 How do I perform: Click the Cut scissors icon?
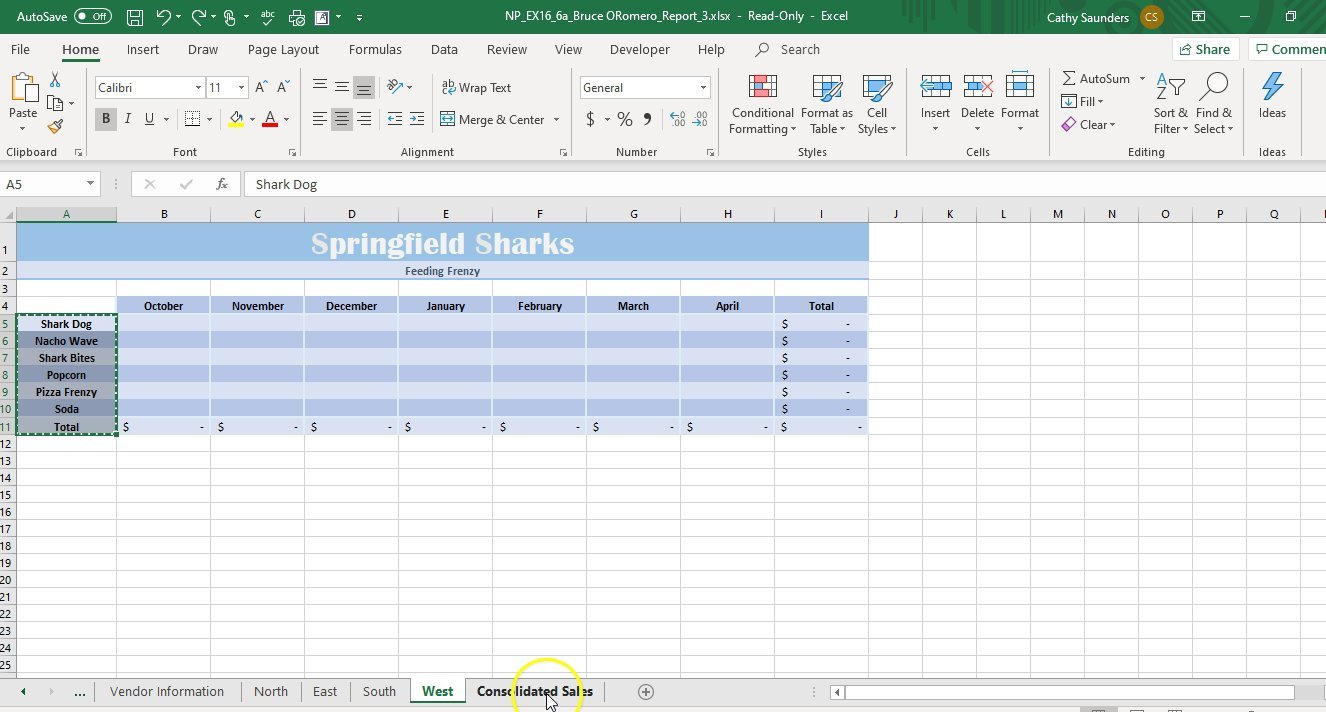[x=55, y=80]
